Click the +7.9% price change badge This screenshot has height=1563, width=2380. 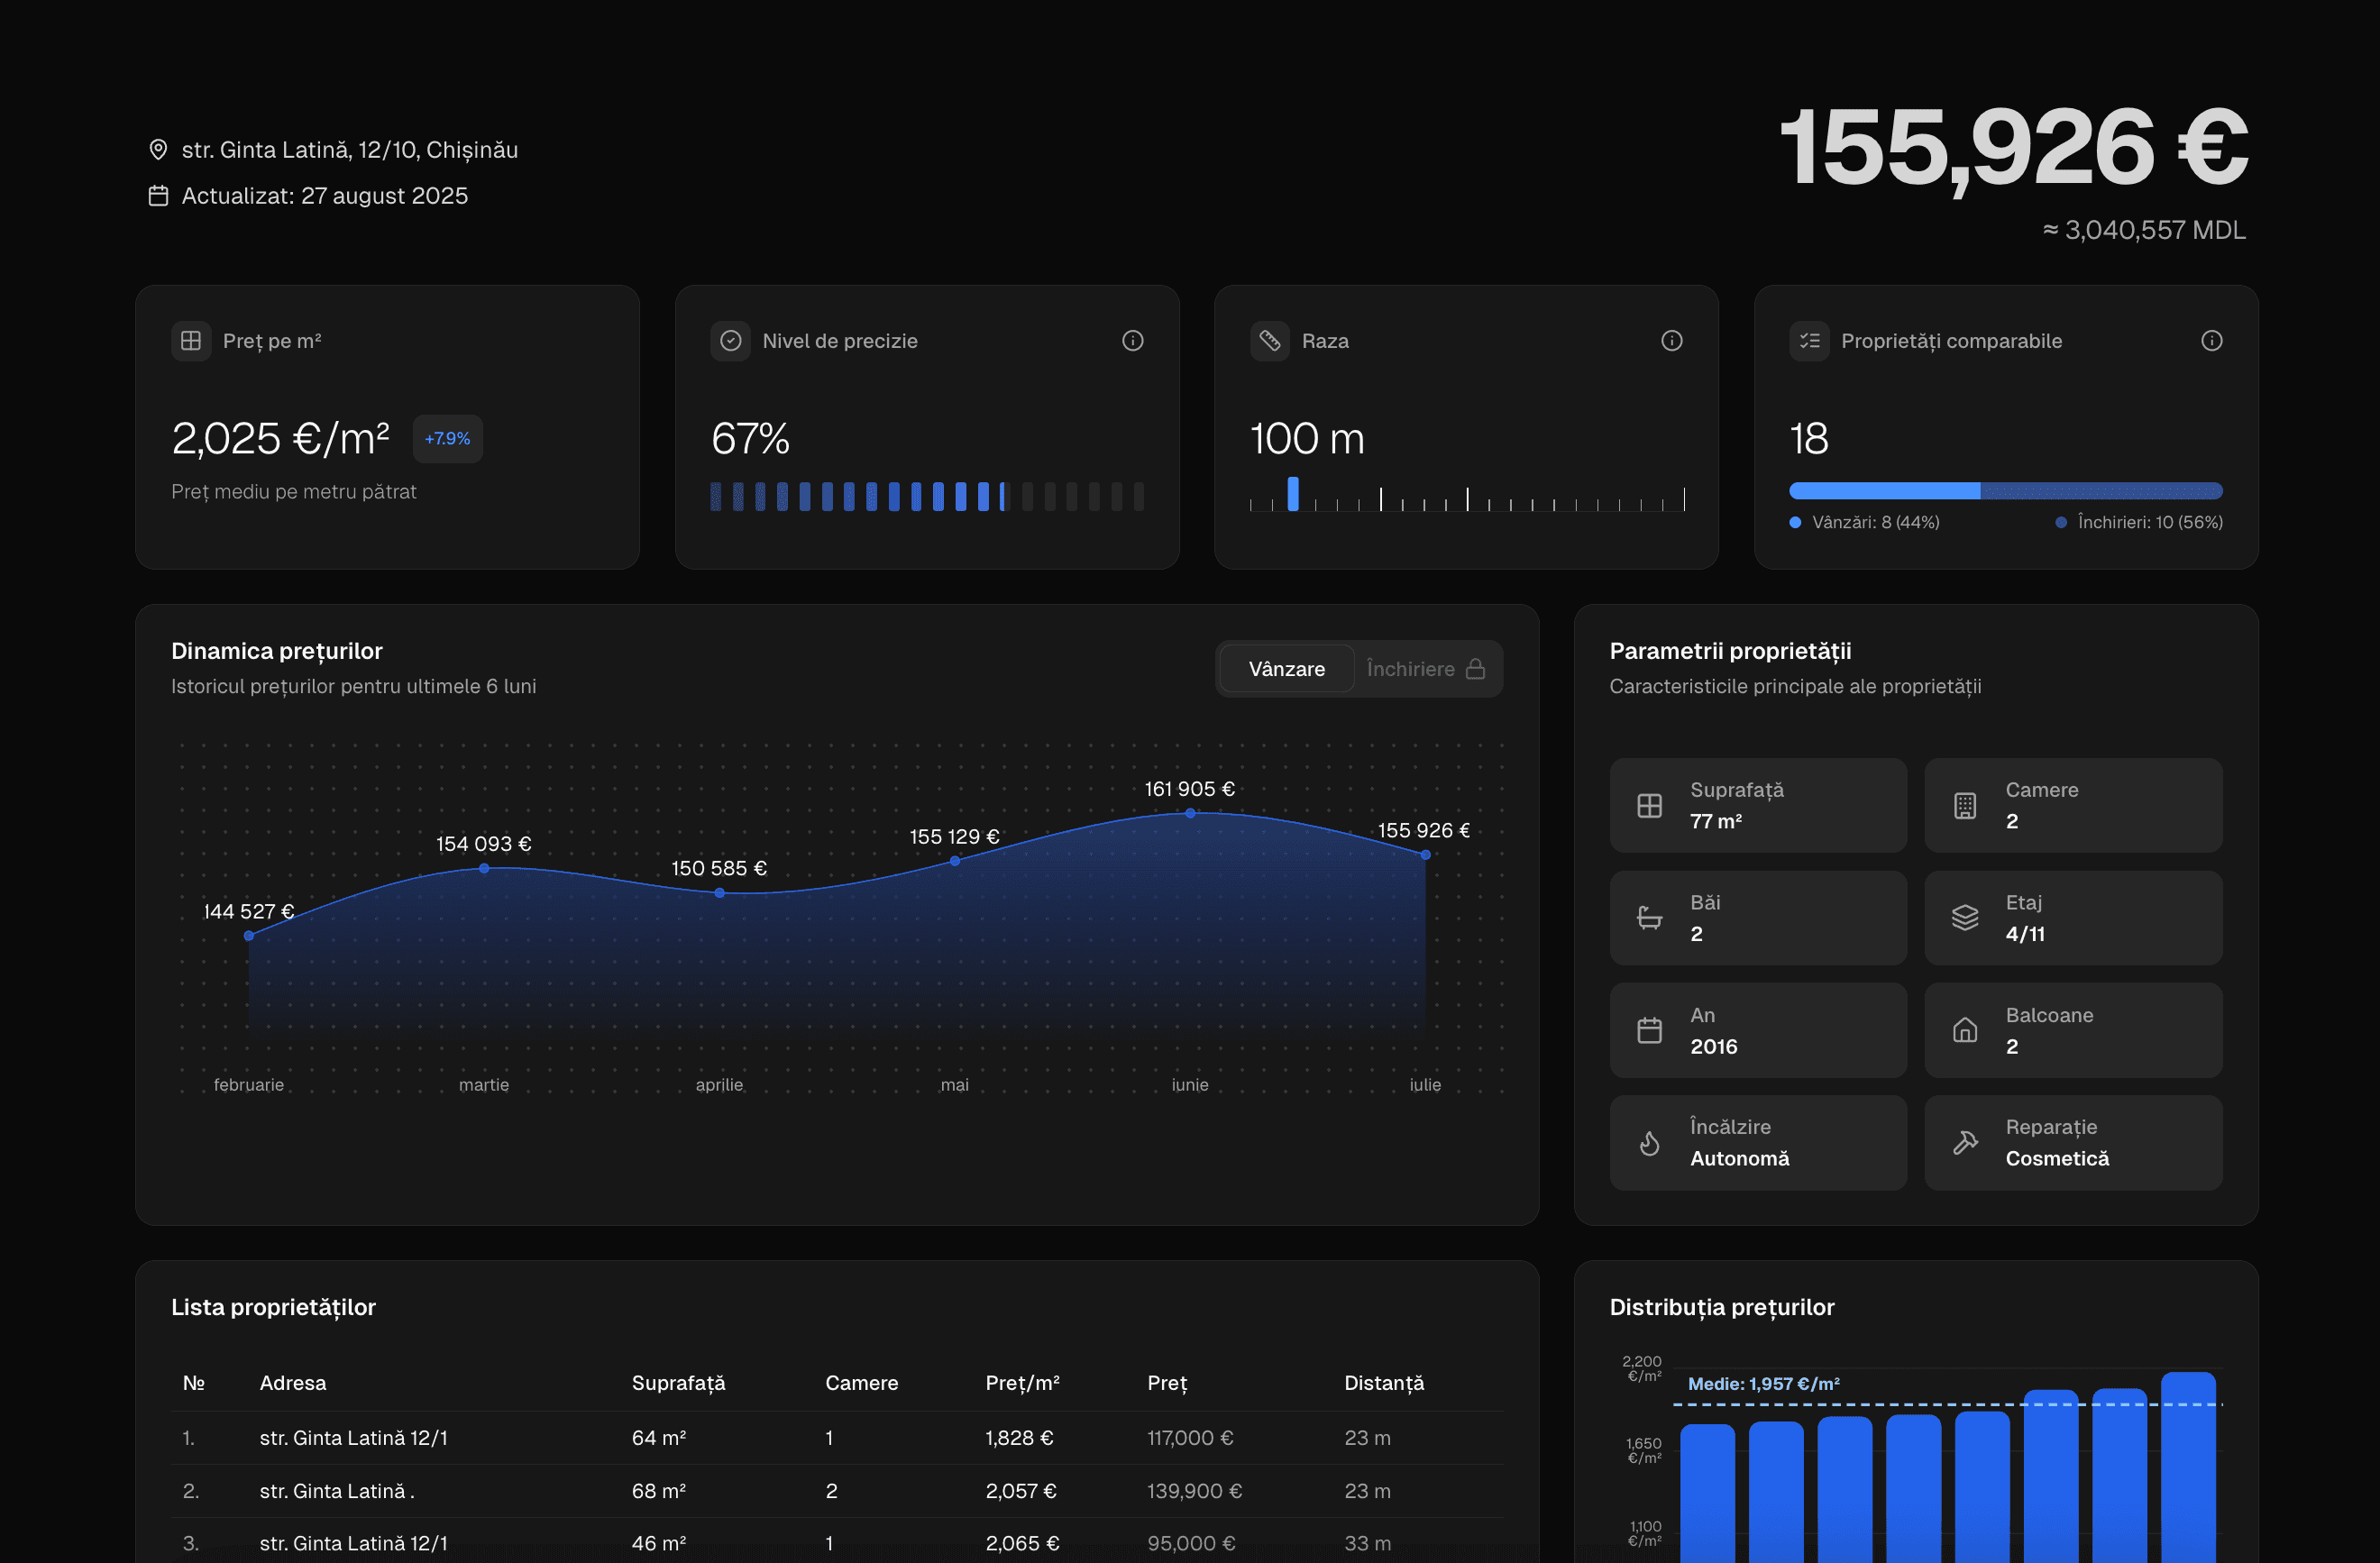(447, 439)
